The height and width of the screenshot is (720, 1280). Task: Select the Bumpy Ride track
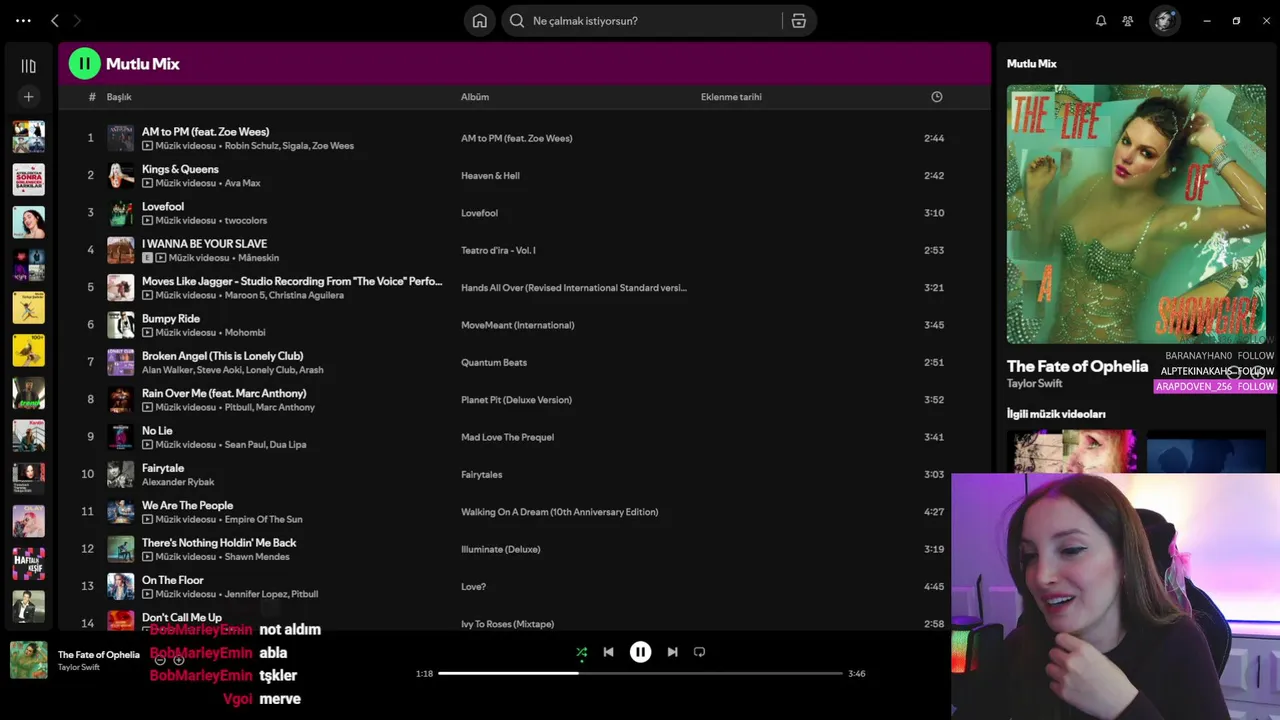pyautogui.click(x=171, y=319)
